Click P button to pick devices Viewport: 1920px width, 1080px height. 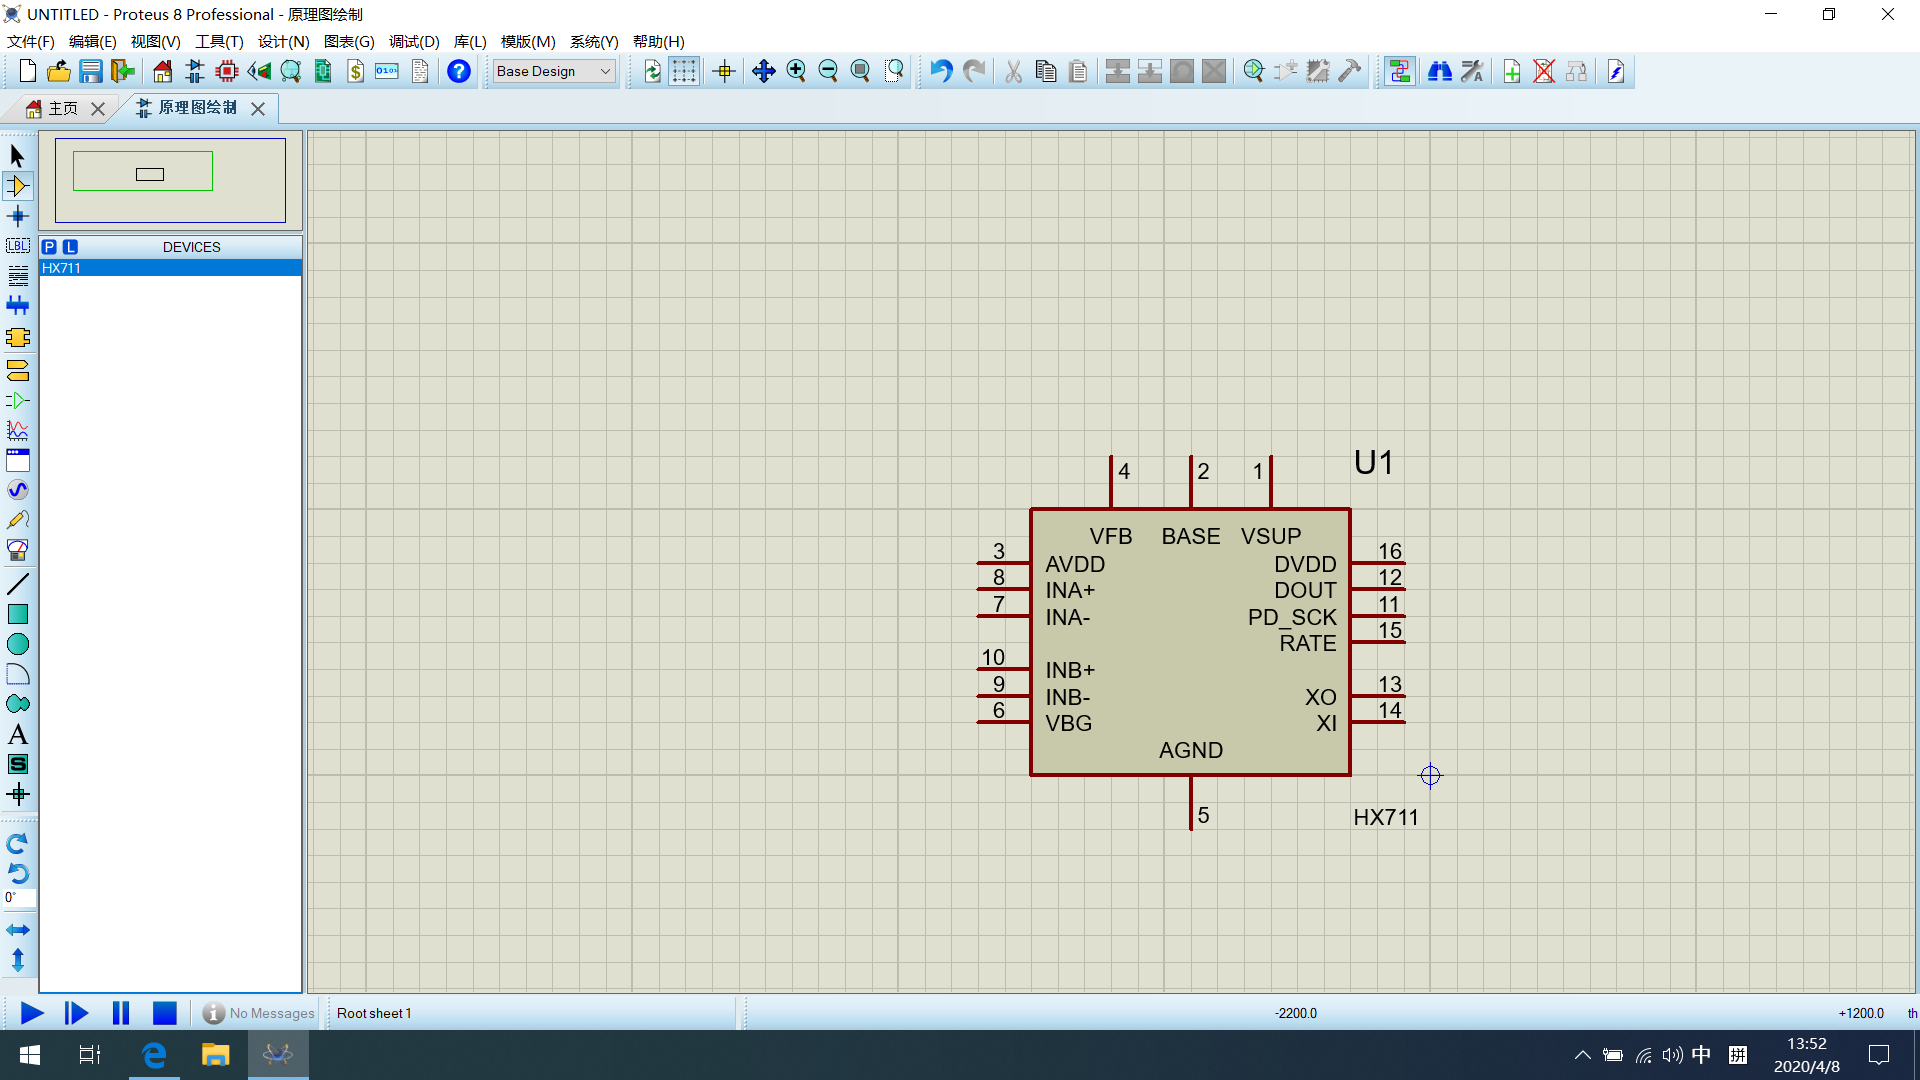click(x=50, y=247)
